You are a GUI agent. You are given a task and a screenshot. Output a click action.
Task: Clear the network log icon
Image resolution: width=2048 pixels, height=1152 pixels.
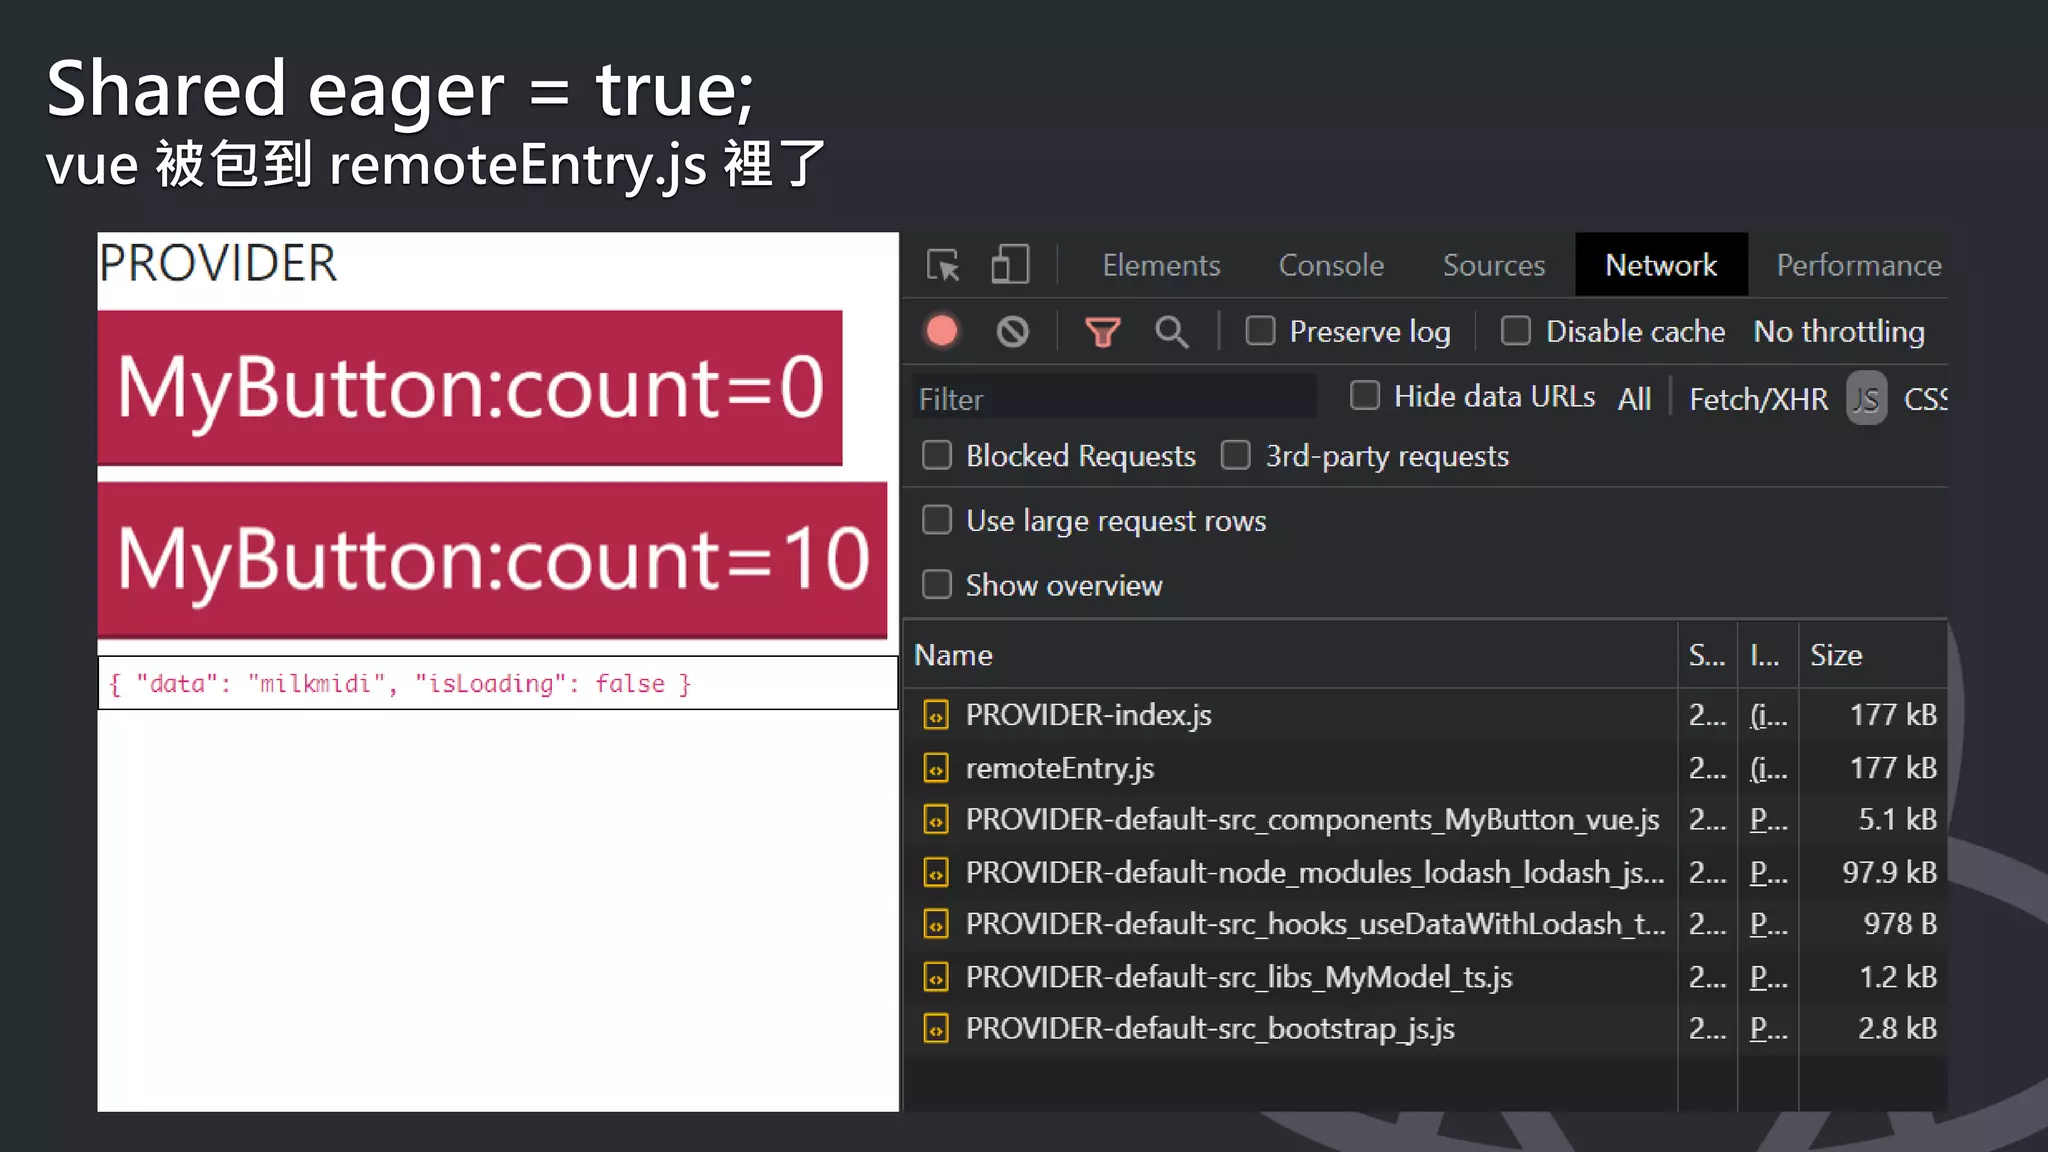click(x=1013, y=331)
